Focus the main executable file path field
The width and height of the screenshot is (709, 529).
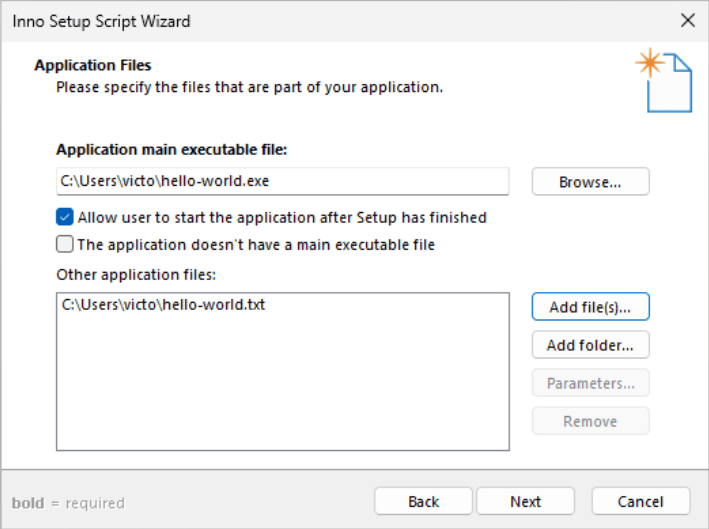[x=283, y=181]
